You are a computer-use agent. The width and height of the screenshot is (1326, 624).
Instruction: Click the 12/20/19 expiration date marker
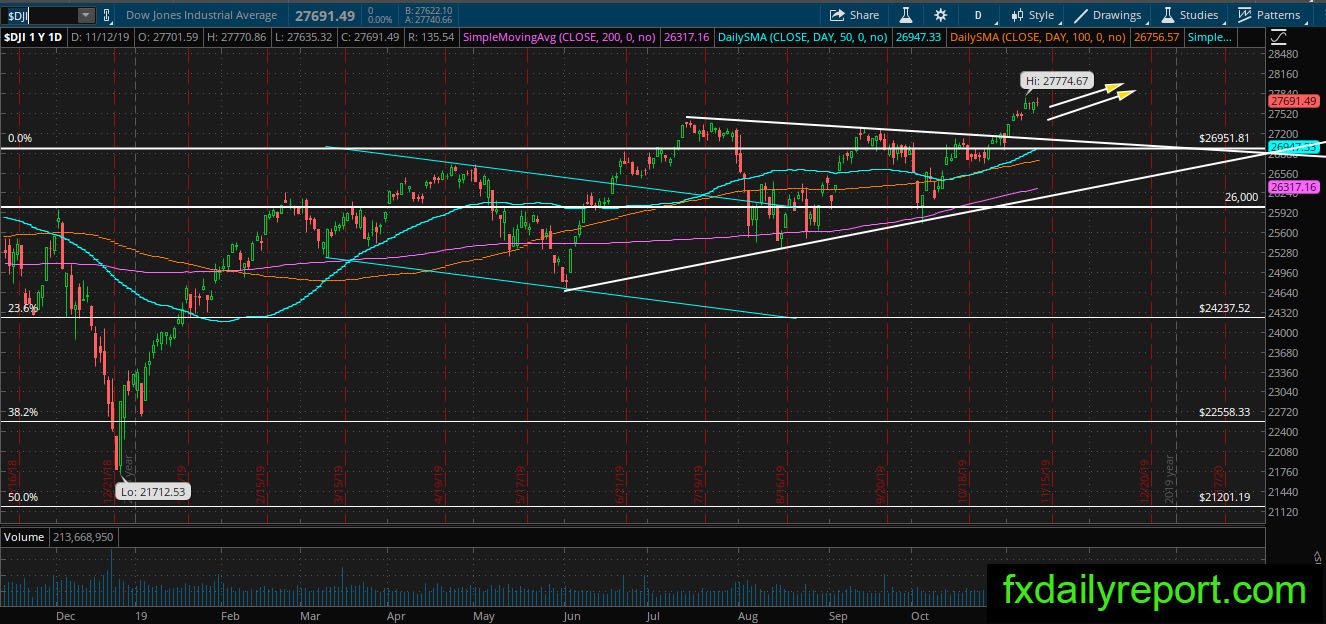pyautogui.click(x=1143, y=479)
